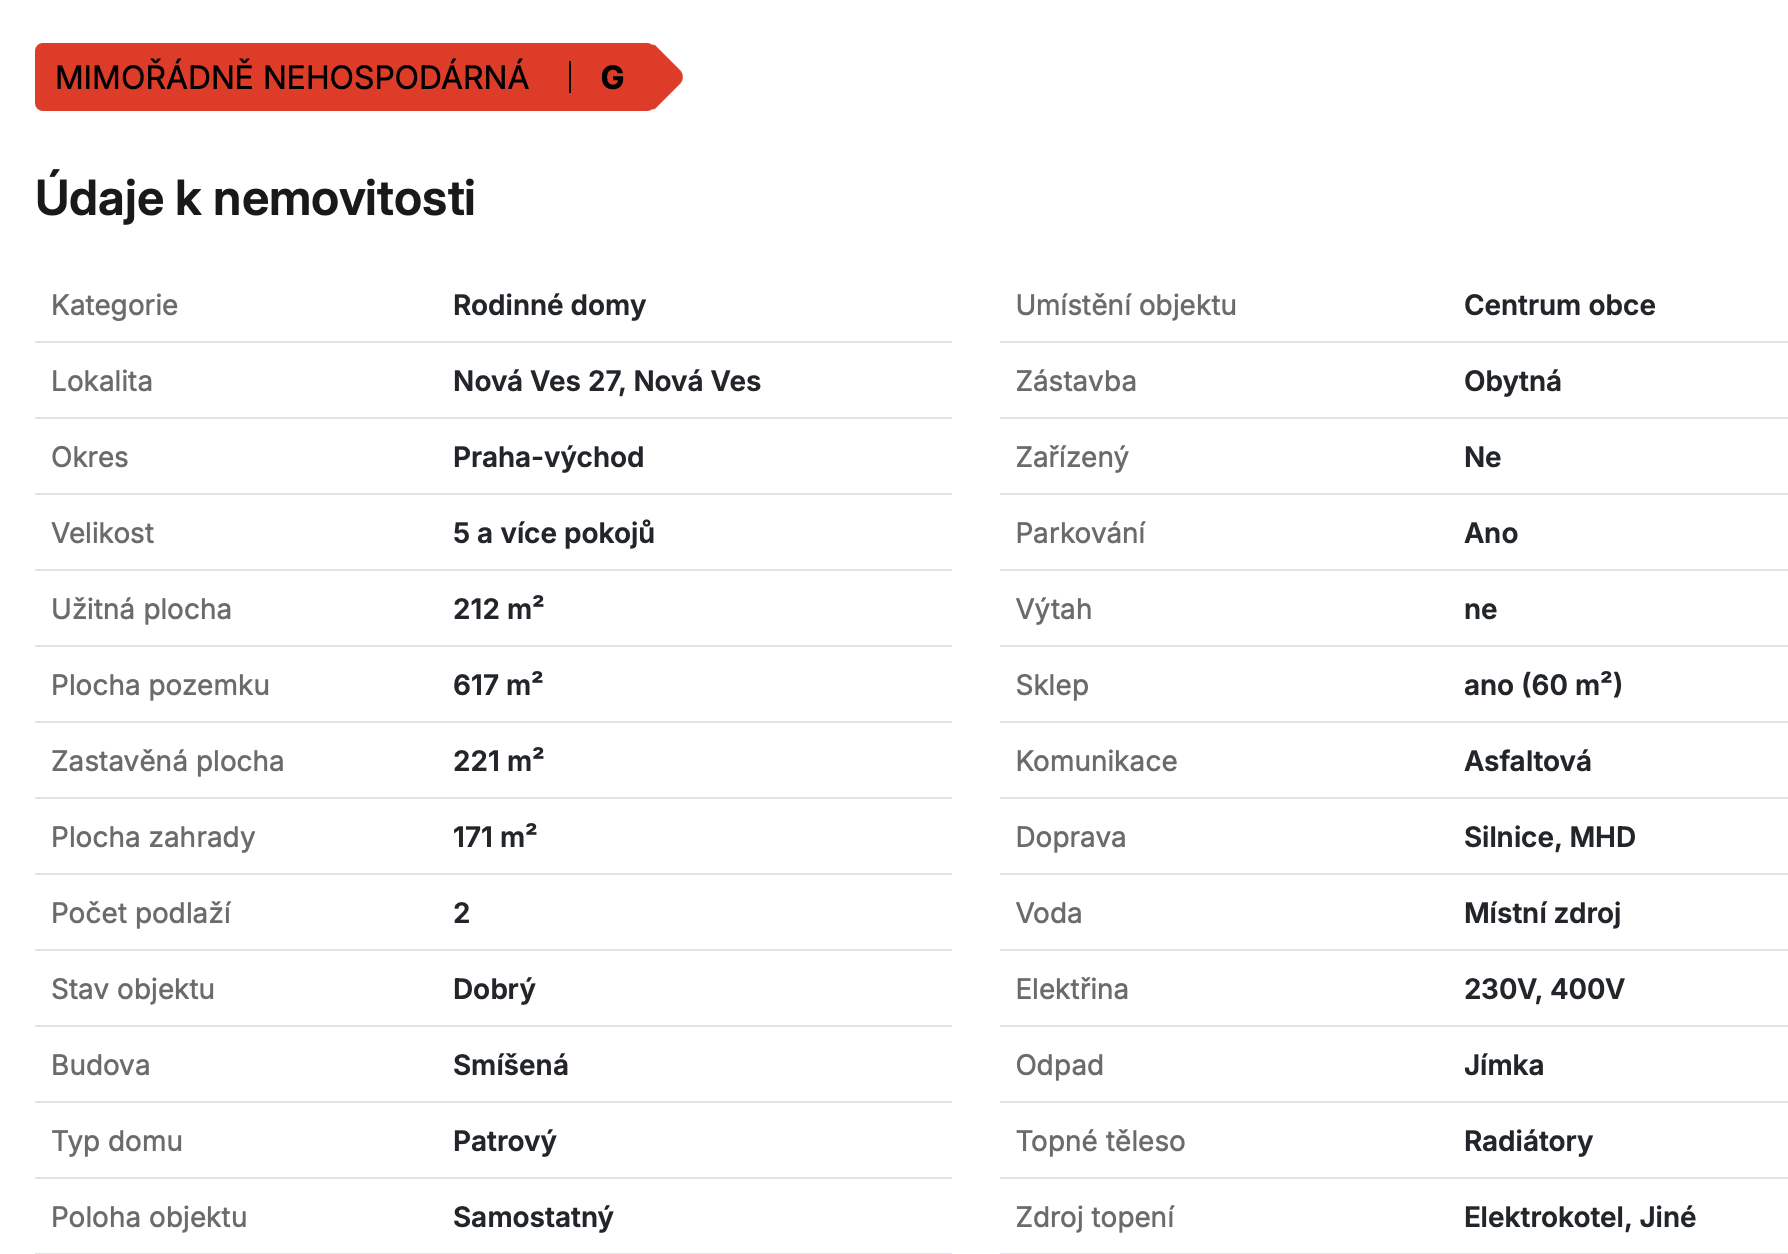Click the Sklep ano (60 m²) value
This screenshot has width=1788, height=1254.
click(1543, 685)
